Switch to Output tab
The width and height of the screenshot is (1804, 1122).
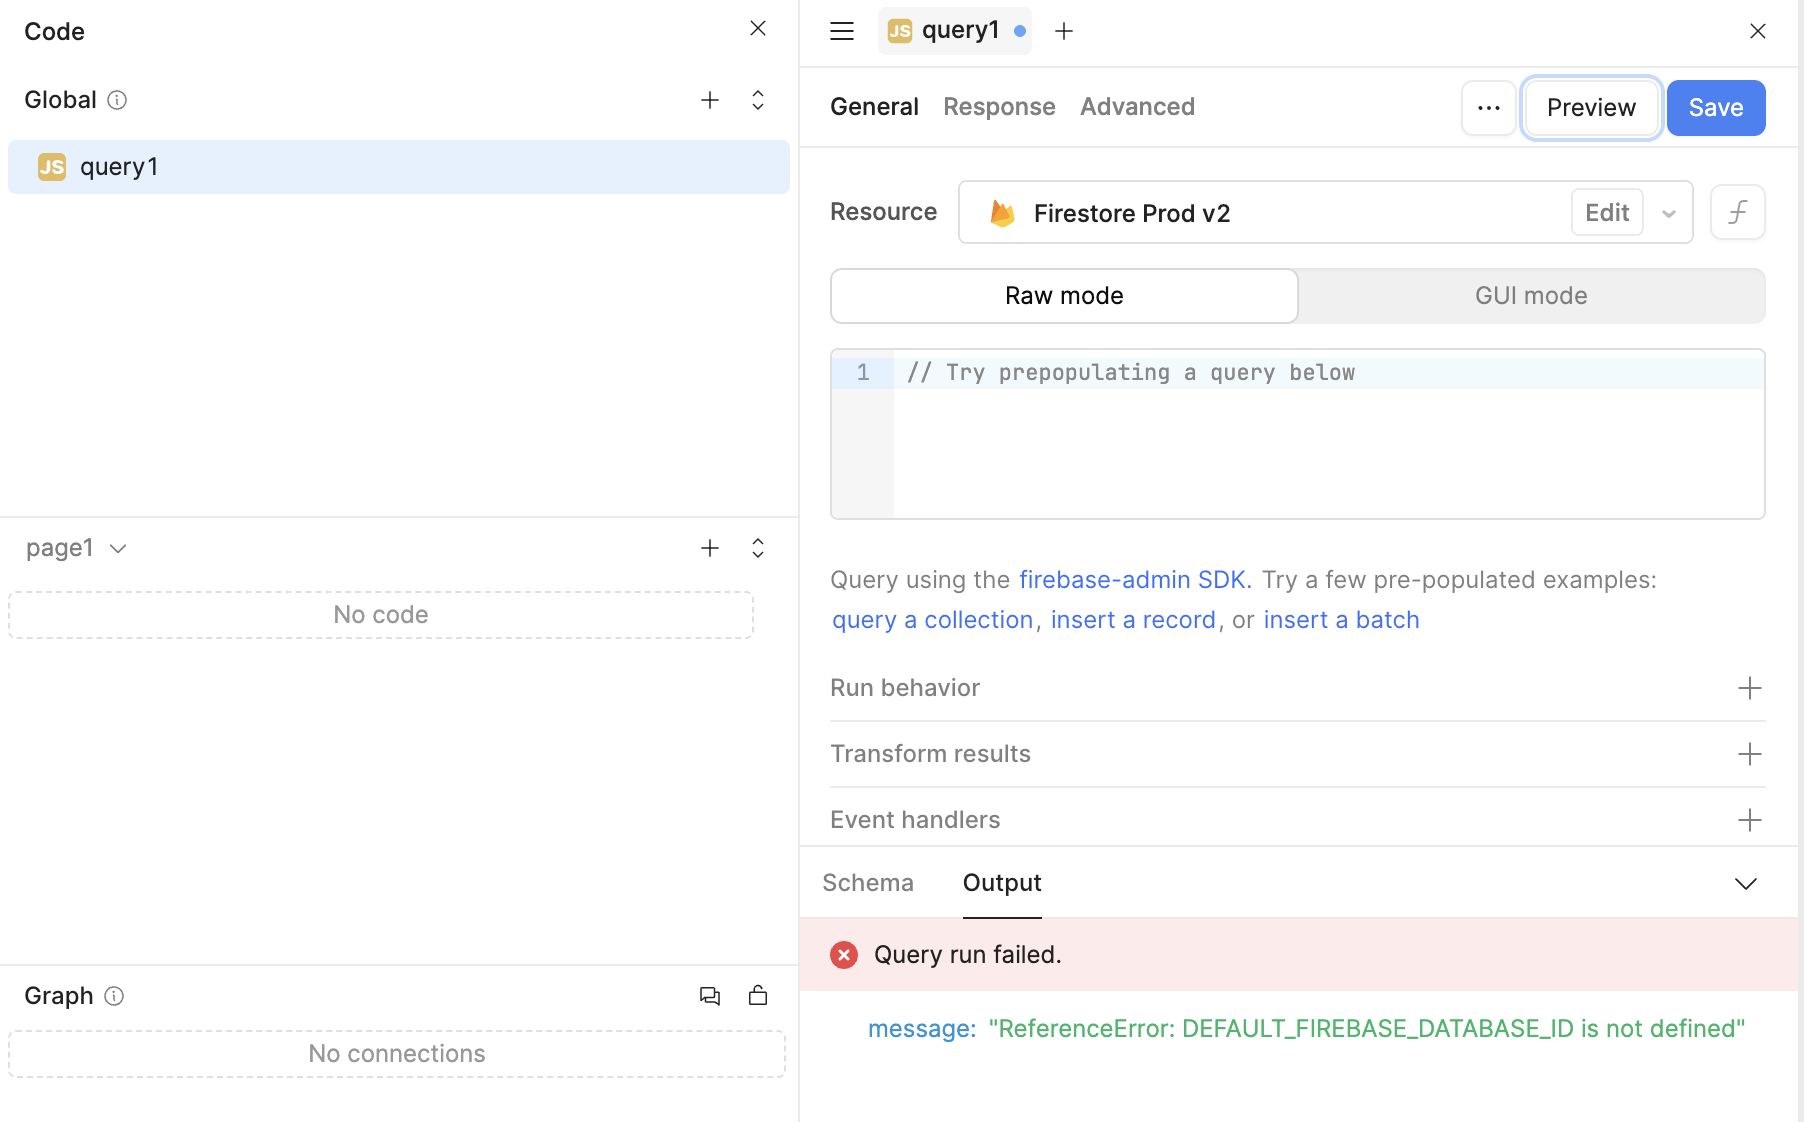coord(1002,883)
